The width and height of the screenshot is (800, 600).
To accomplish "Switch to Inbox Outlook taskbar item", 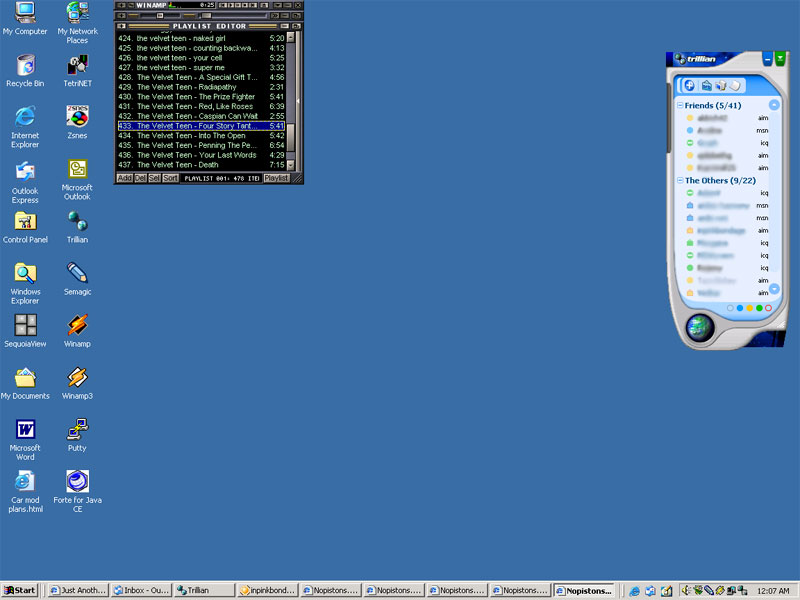I will [140, 591].
